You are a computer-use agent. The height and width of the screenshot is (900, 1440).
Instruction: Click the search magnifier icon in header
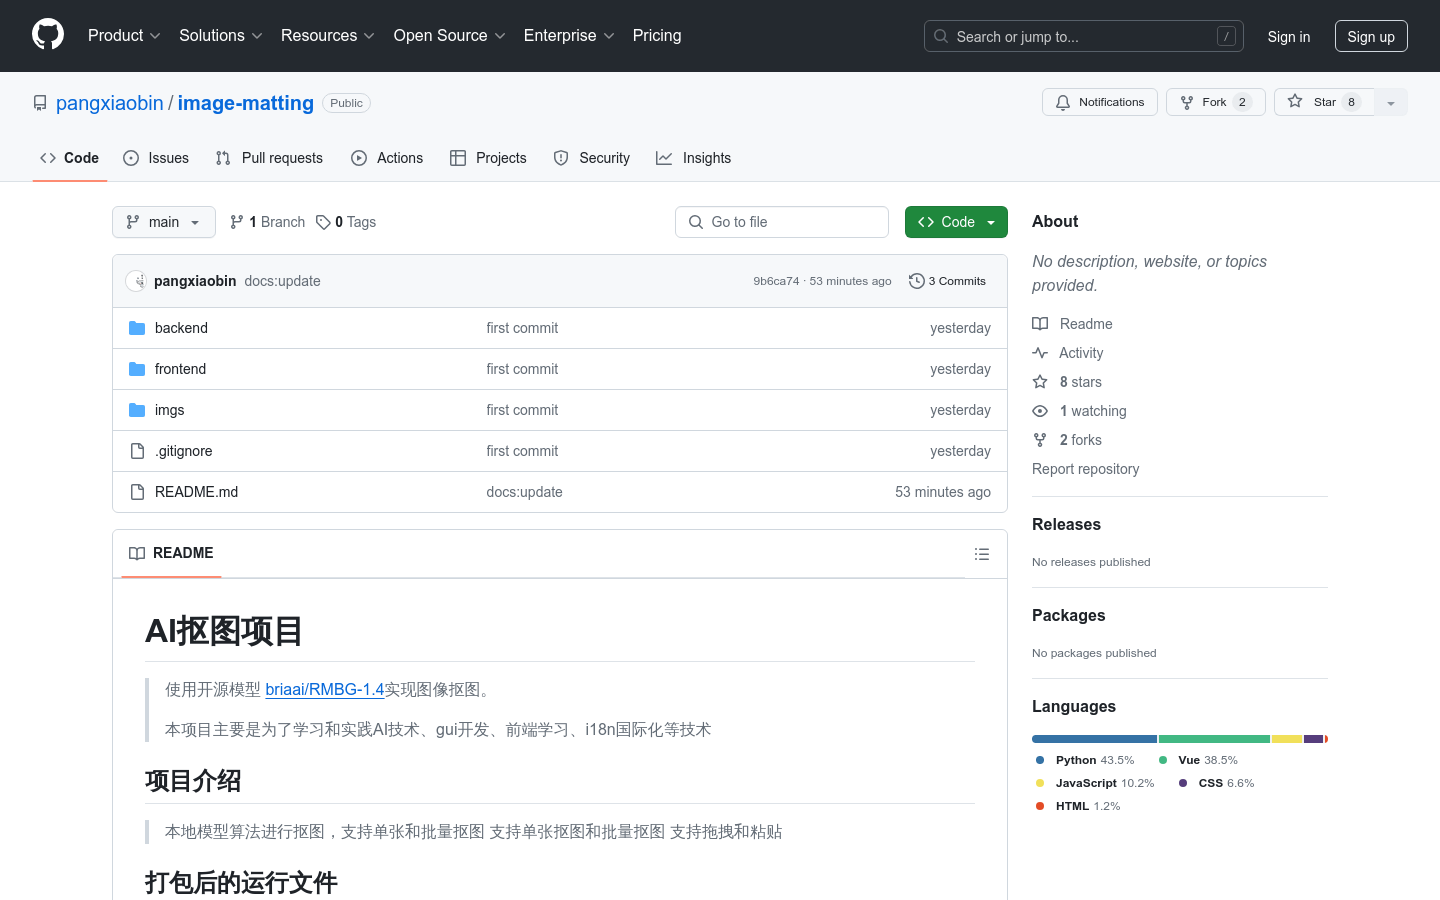coord(941,36)
